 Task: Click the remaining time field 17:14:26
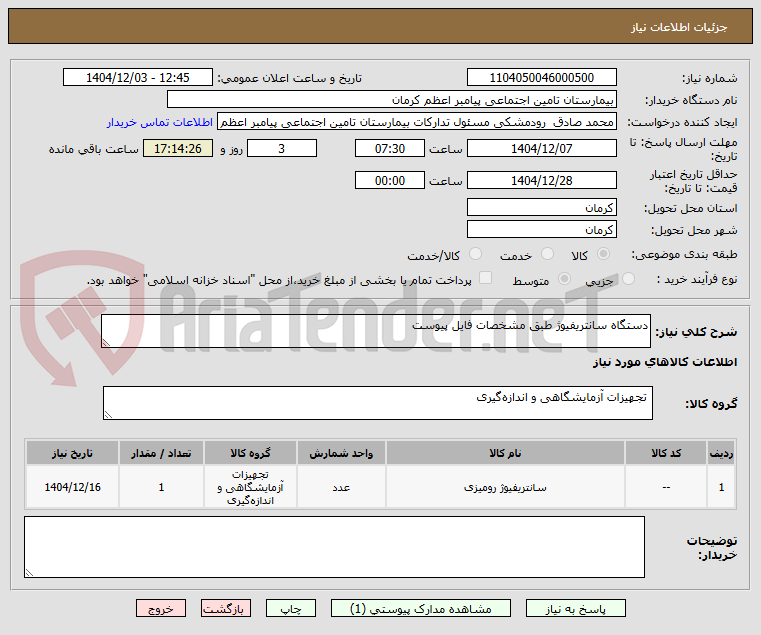(x=178, y=148)
